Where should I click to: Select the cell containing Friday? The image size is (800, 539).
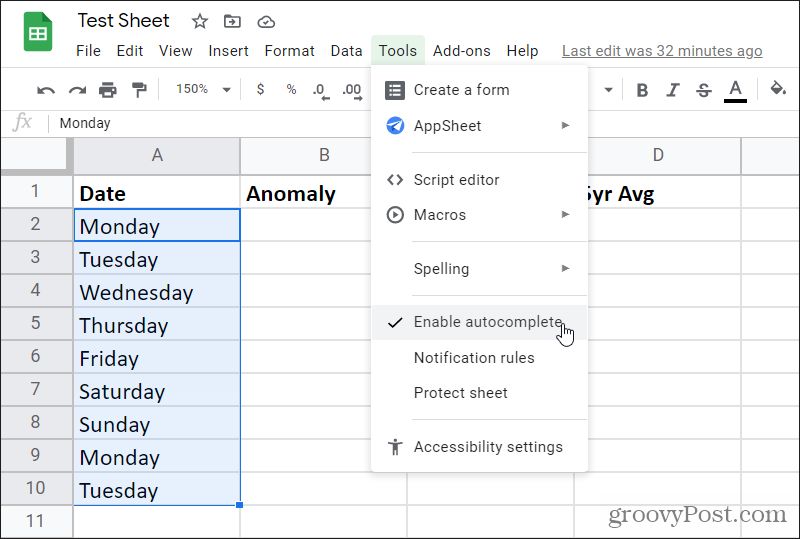pos(157,357)
